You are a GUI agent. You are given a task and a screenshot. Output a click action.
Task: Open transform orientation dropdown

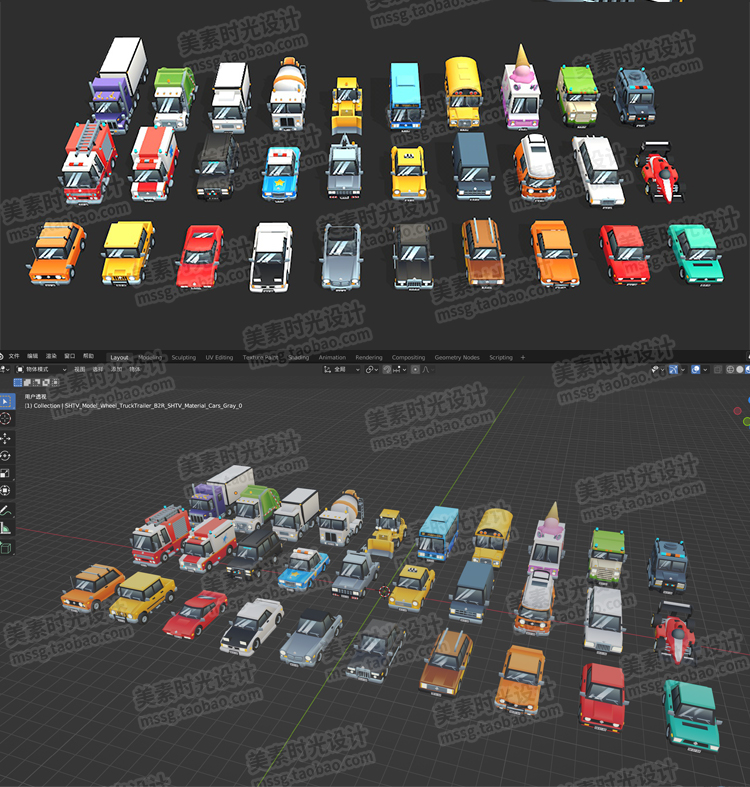342,369
